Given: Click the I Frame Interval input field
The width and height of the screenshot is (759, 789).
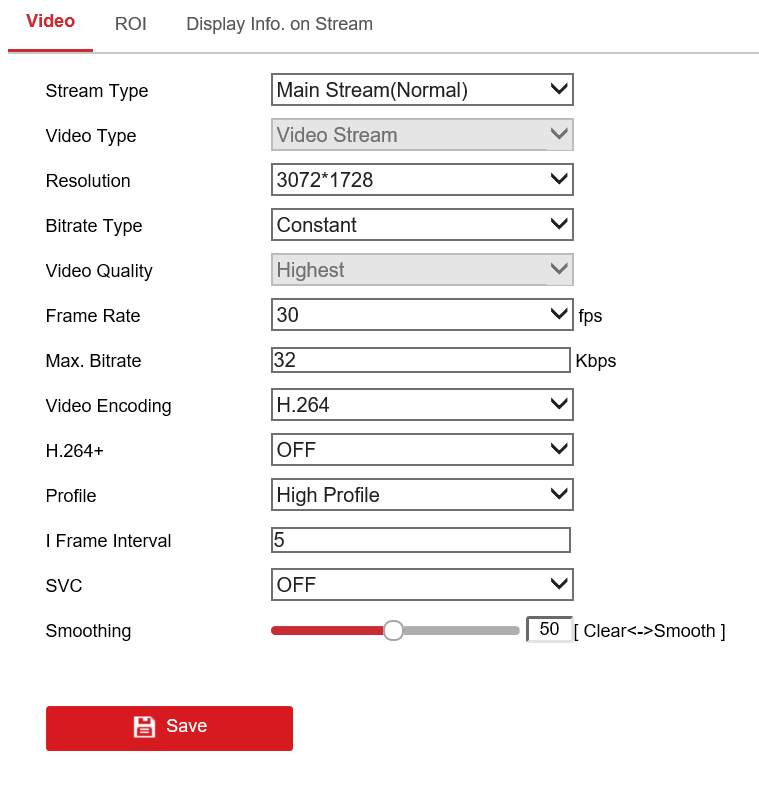Looking at the screenshot, I should click(x=420, y=540).
